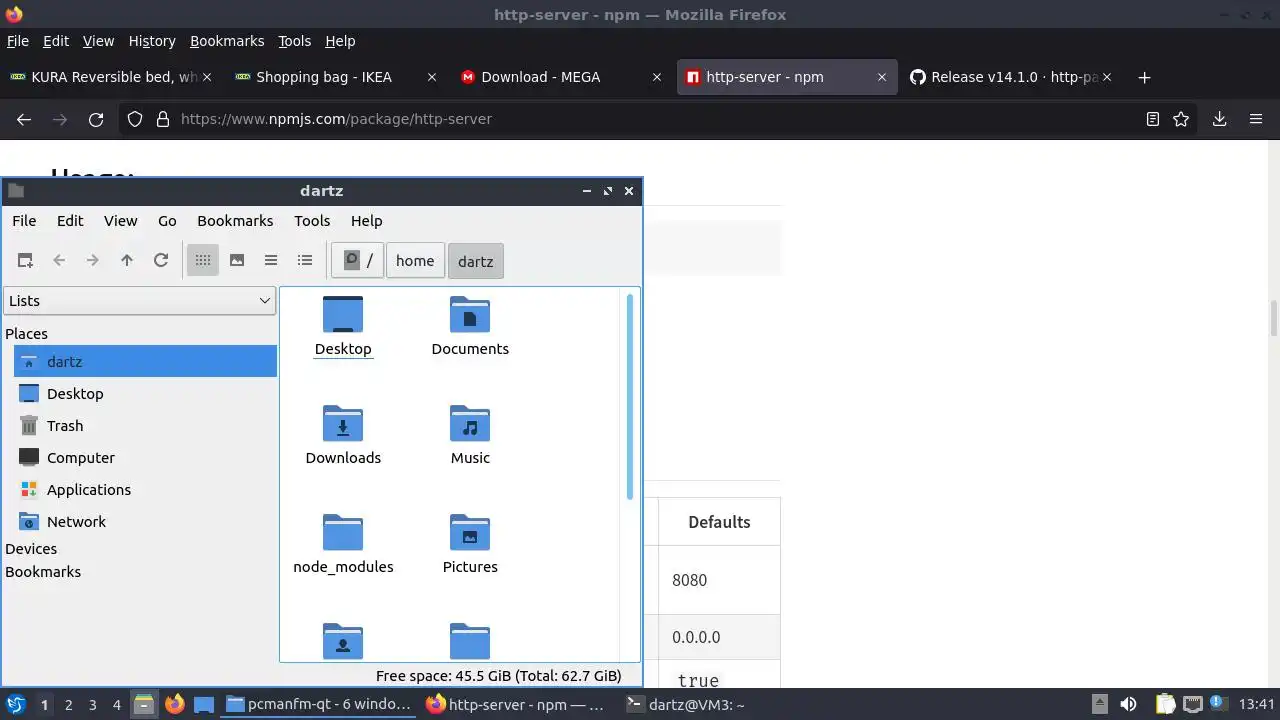Go back in file manager toolbar
Image resolution: width=1280 pixels, height=720 pixels.
pos(59,260)
